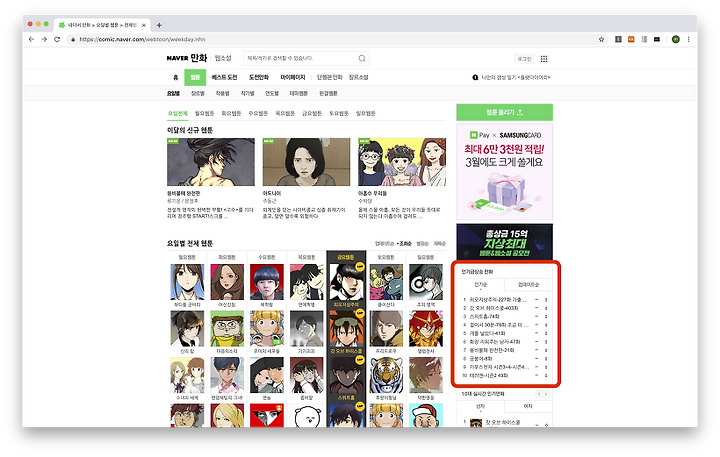
Task: Show previous age-group popular list arrow
Action: (540, 394)
